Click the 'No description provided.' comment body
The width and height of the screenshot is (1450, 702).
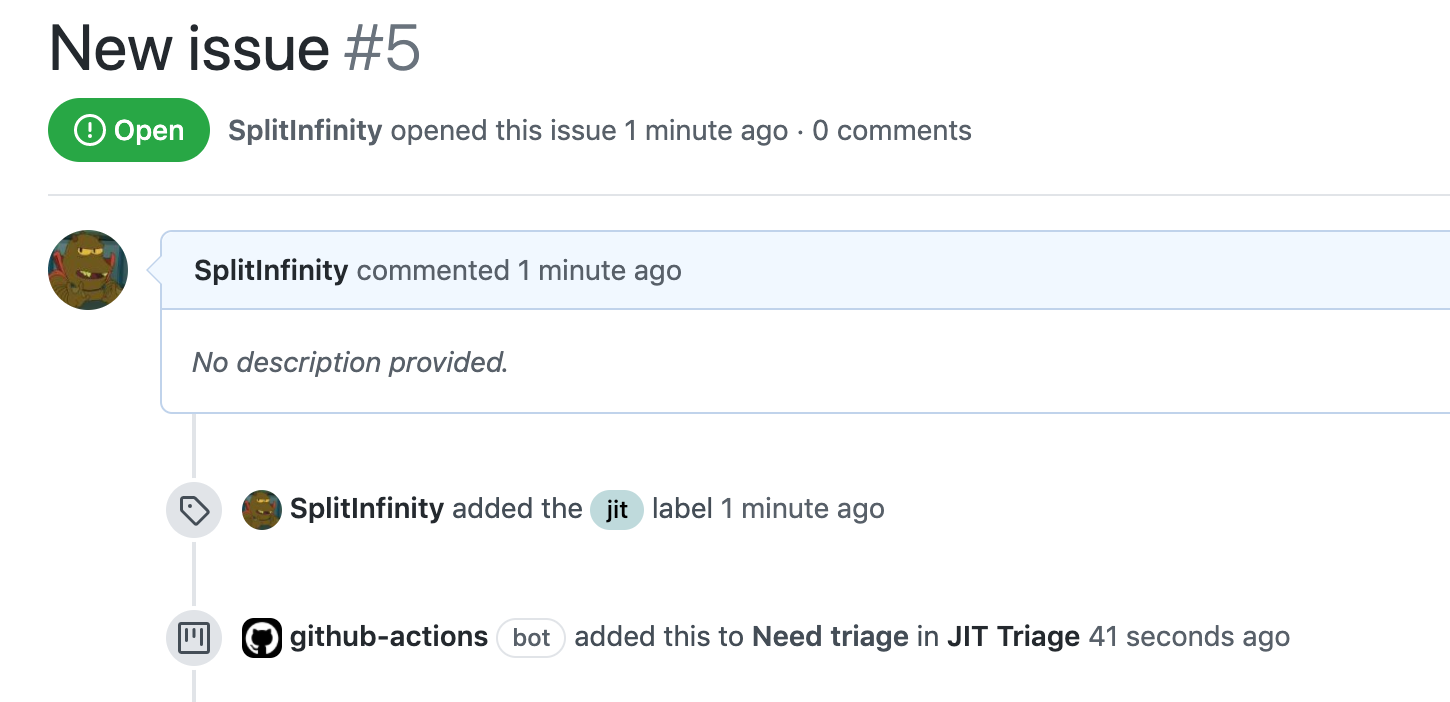coord(350,362)
